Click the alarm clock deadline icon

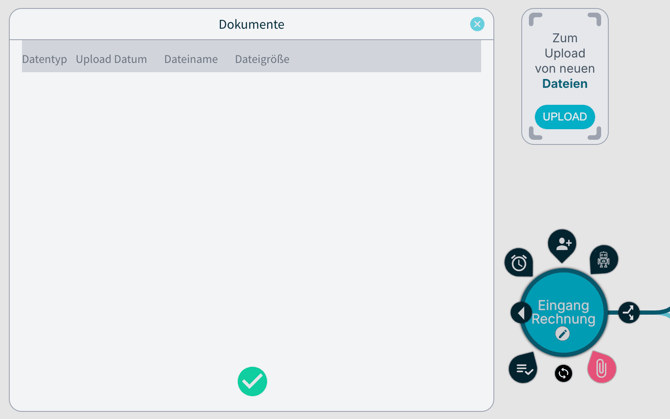coord(518,263)
